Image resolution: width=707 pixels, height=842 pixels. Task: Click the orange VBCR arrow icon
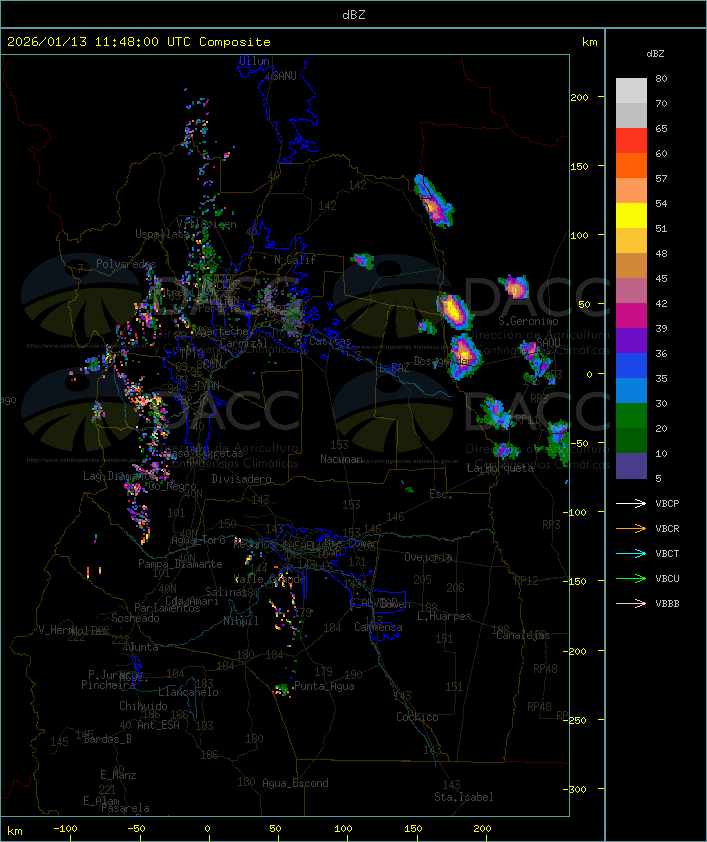click(x=632, y=528)
